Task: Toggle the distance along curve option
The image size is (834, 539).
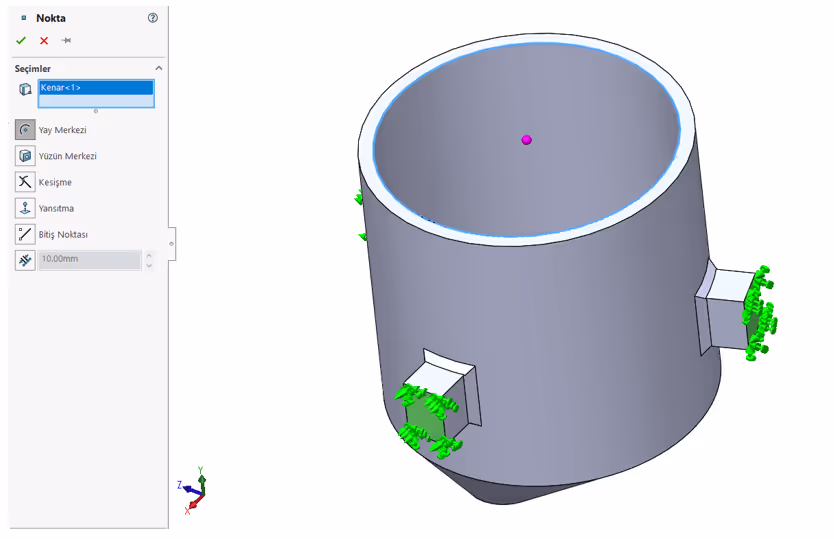Action: tap(25, 260)
